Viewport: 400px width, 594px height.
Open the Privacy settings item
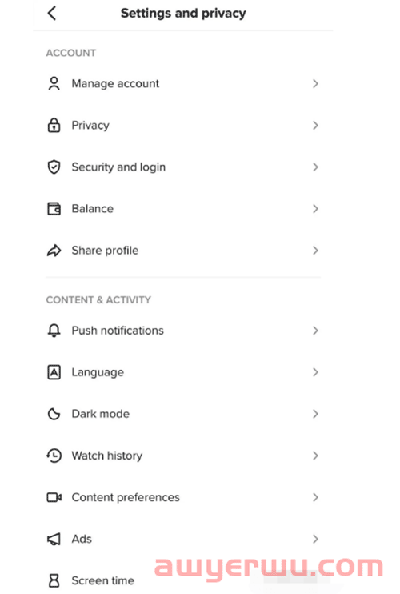pos(183,125)
